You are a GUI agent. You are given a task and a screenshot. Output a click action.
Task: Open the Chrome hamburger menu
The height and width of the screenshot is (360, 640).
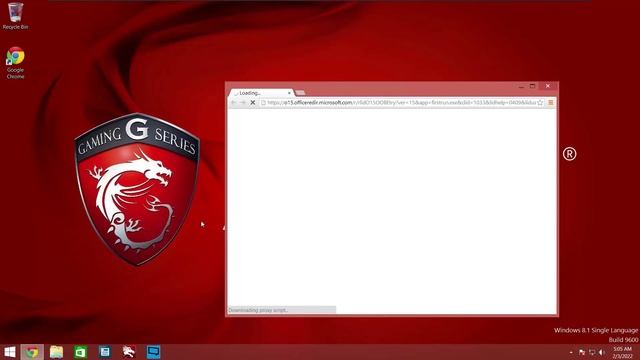click(x=551, y=103)
